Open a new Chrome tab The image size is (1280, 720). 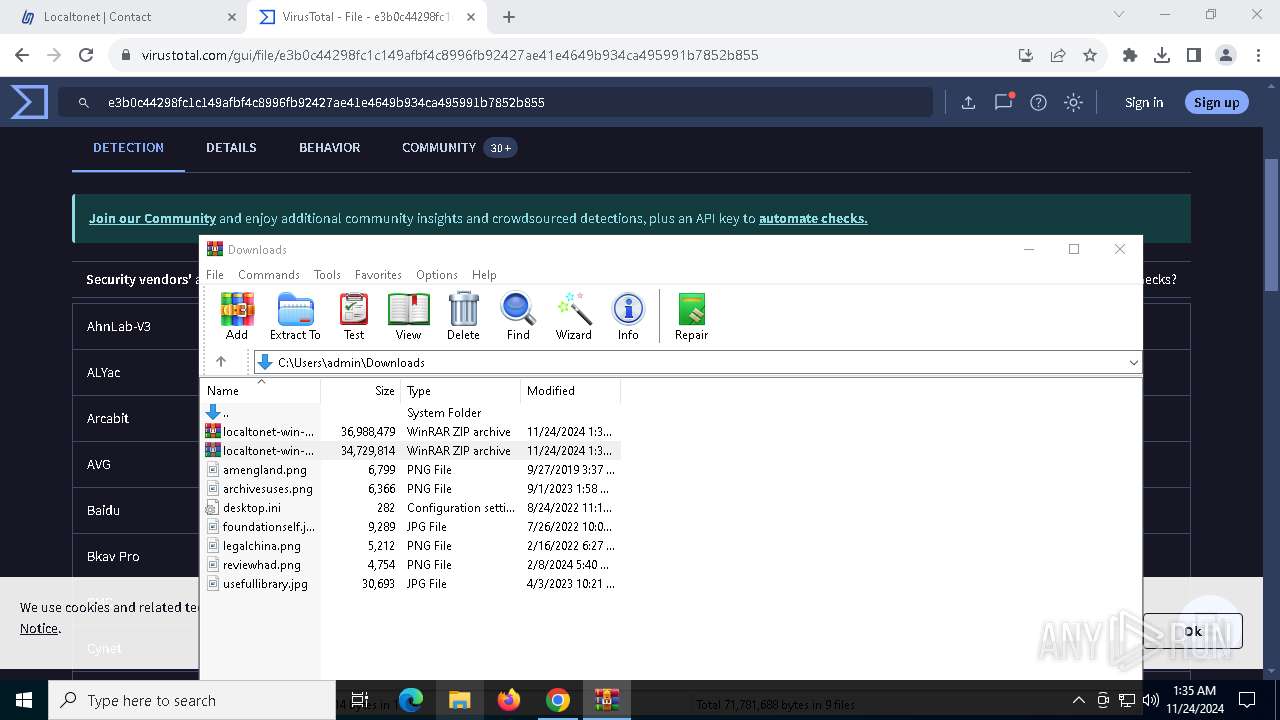509,17
